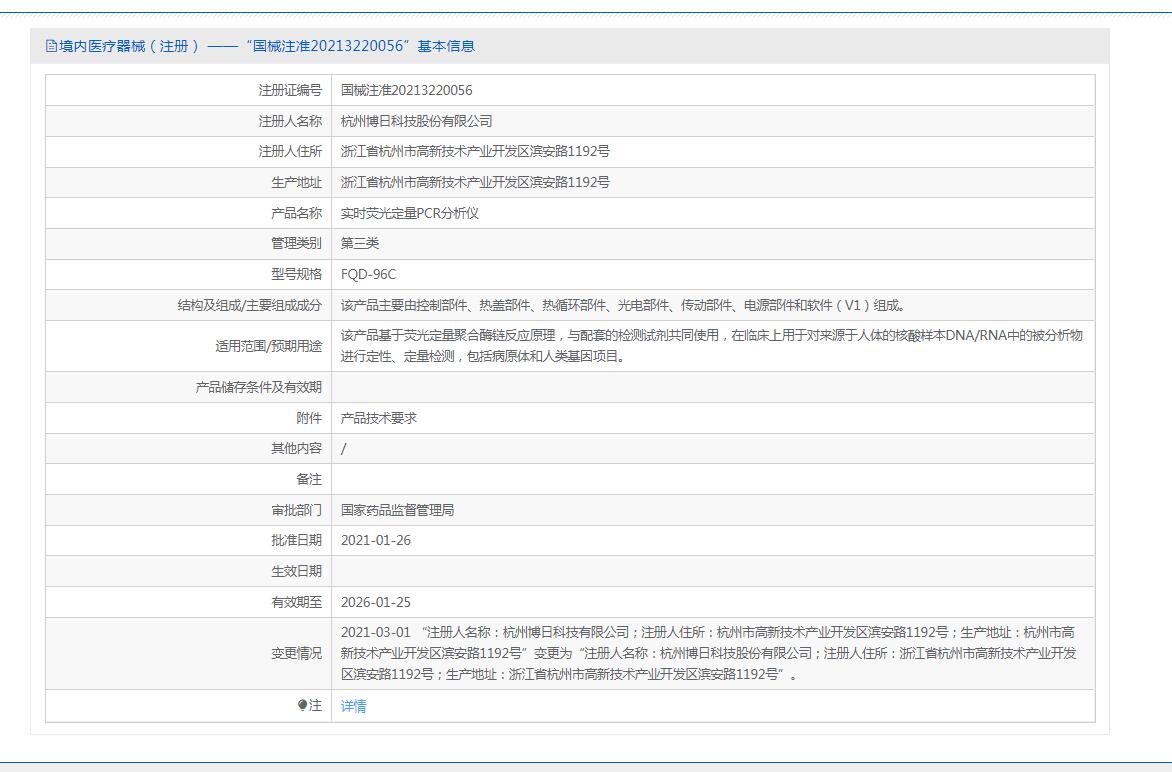The height and width of the screenshot is (772, 1172).
Task: Click the 备注 label
Action: (x=309, y=480)
